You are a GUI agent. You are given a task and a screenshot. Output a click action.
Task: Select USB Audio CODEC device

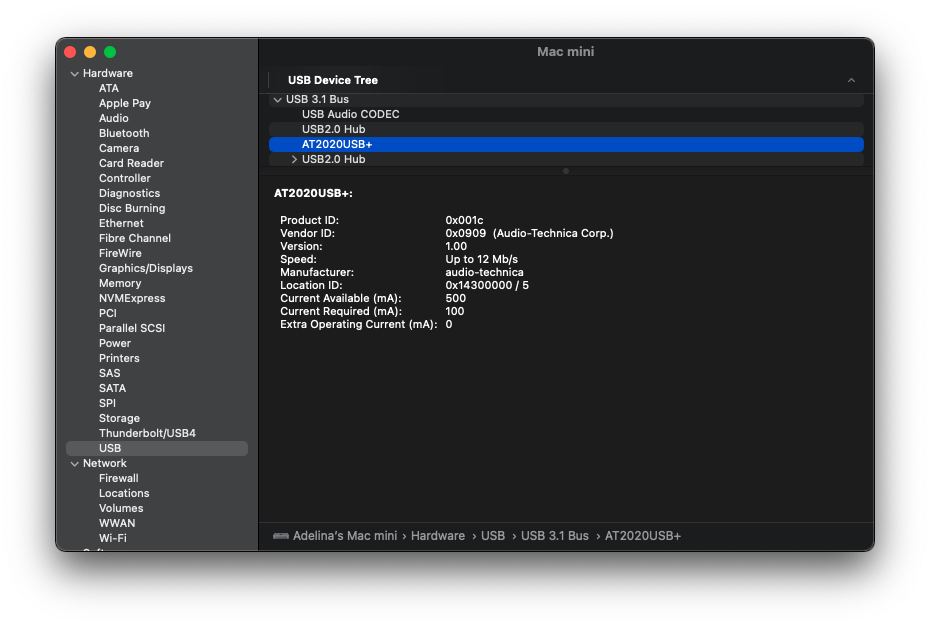click(x=350, y=115)
